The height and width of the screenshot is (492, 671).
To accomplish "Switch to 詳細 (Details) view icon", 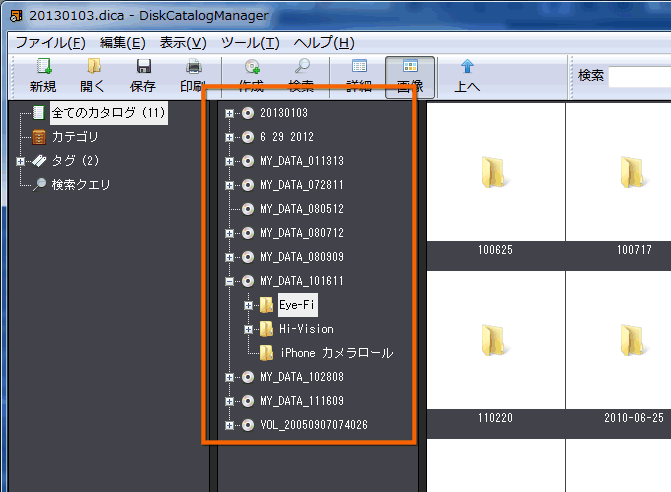I will tap(359, 66).
